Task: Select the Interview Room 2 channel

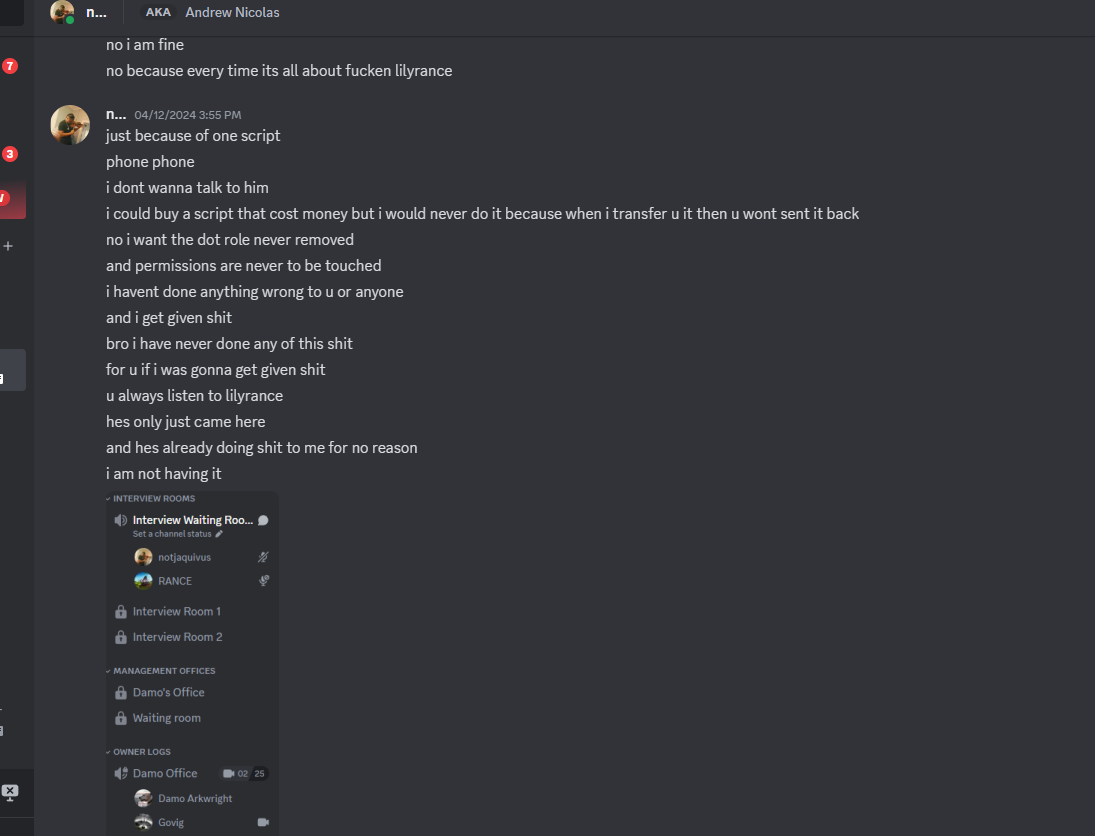Action: pyautogui.click(x=177, y=637)
